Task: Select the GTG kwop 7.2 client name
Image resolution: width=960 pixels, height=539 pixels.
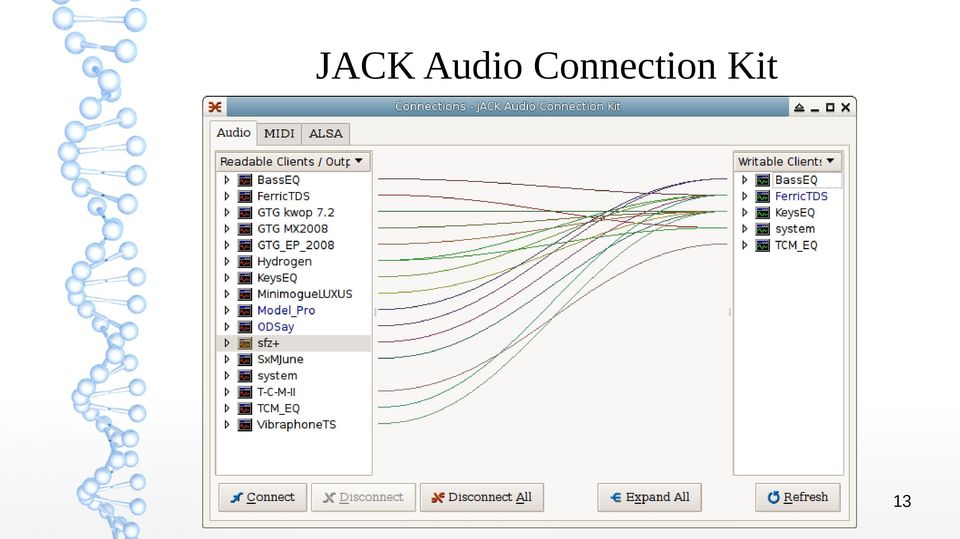Action: (296, 213)
